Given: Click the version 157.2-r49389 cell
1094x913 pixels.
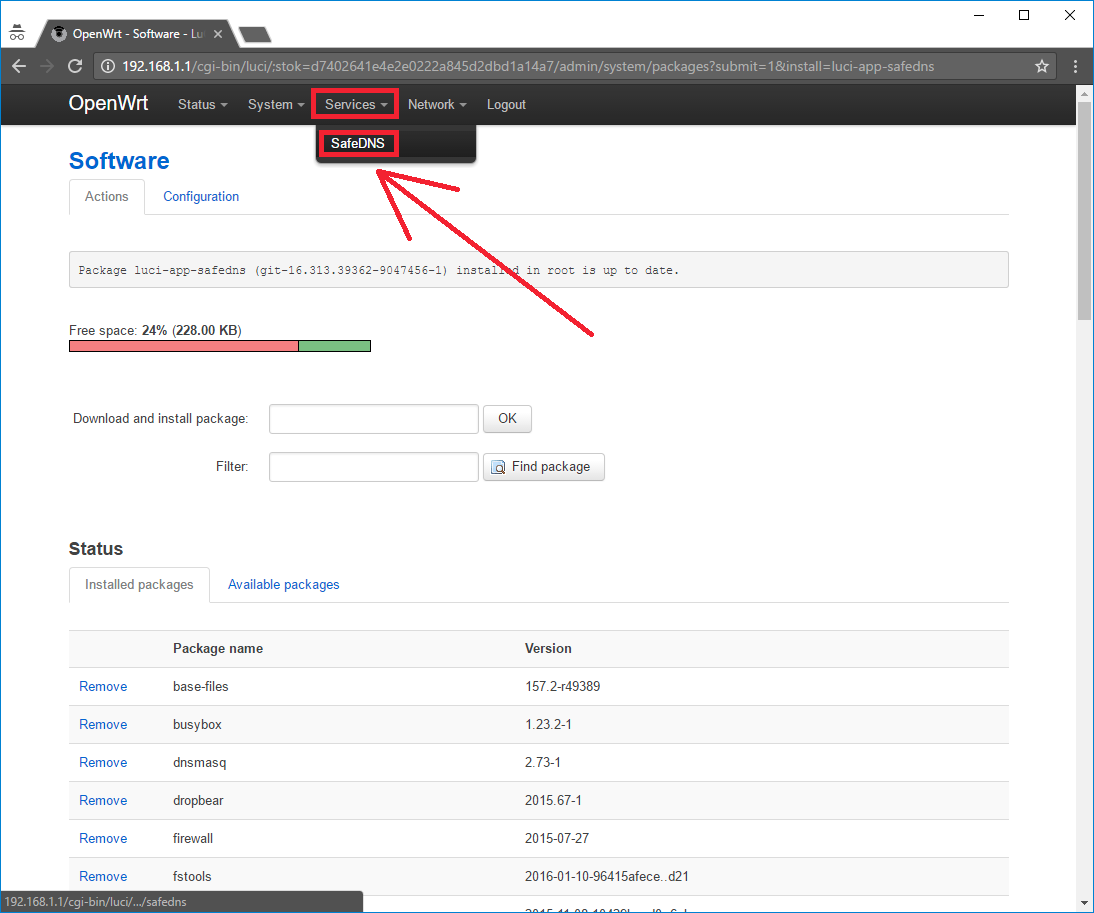Looking at the screenshot, I should click(562, 686).
